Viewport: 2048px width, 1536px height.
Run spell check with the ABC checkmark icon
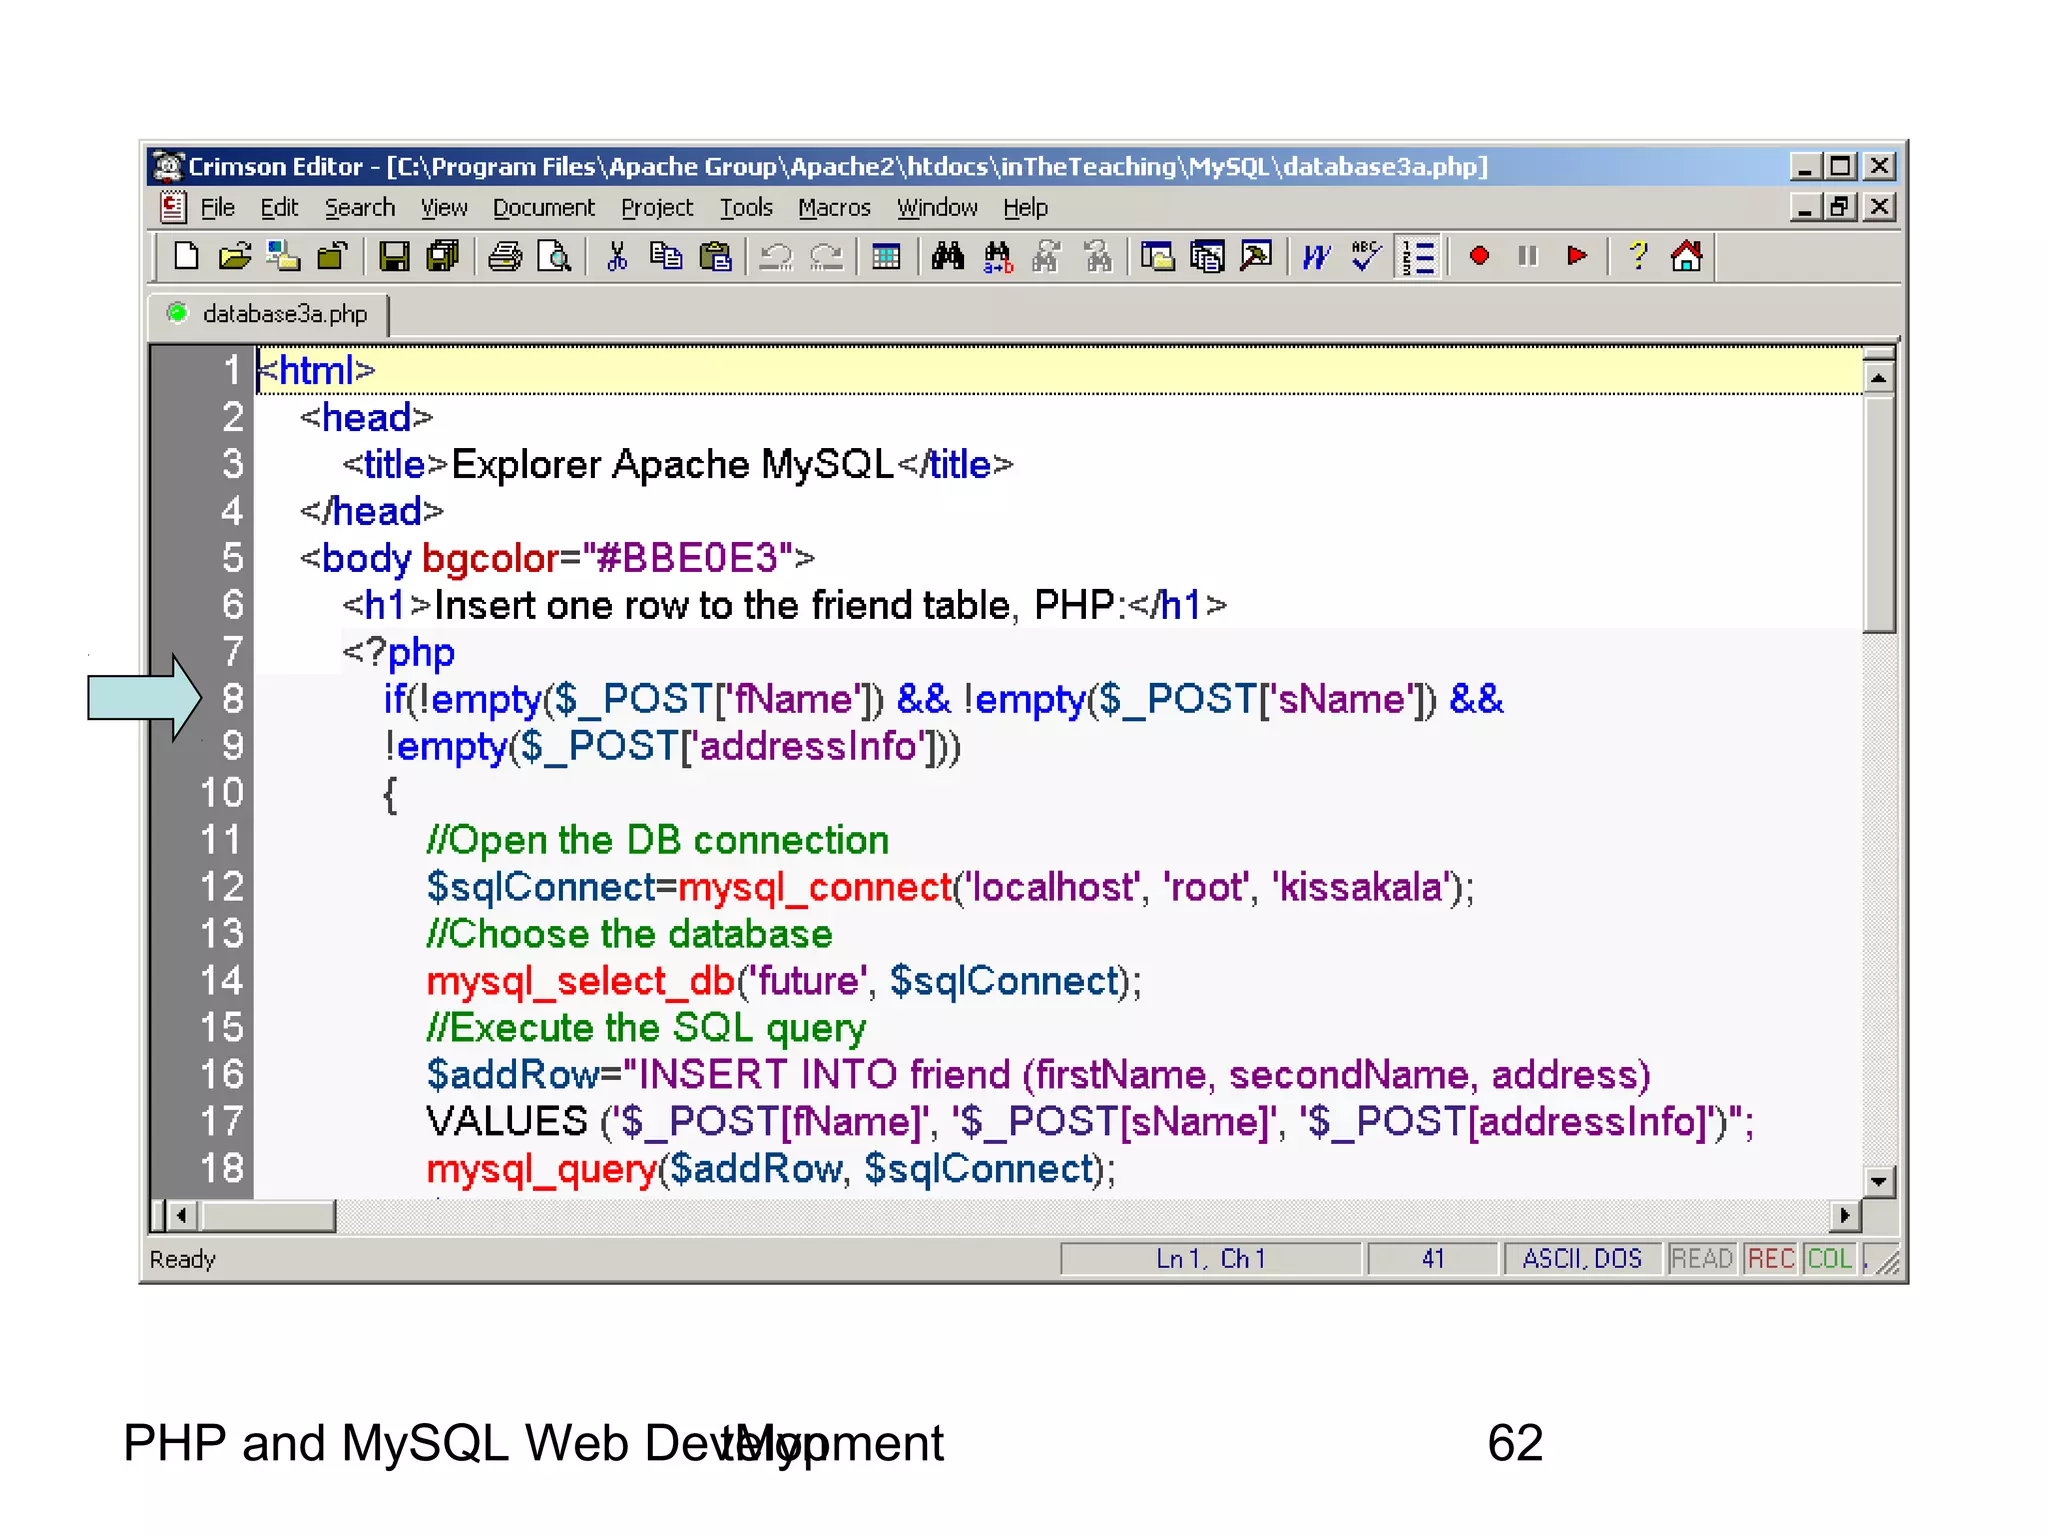[1366, 257]
